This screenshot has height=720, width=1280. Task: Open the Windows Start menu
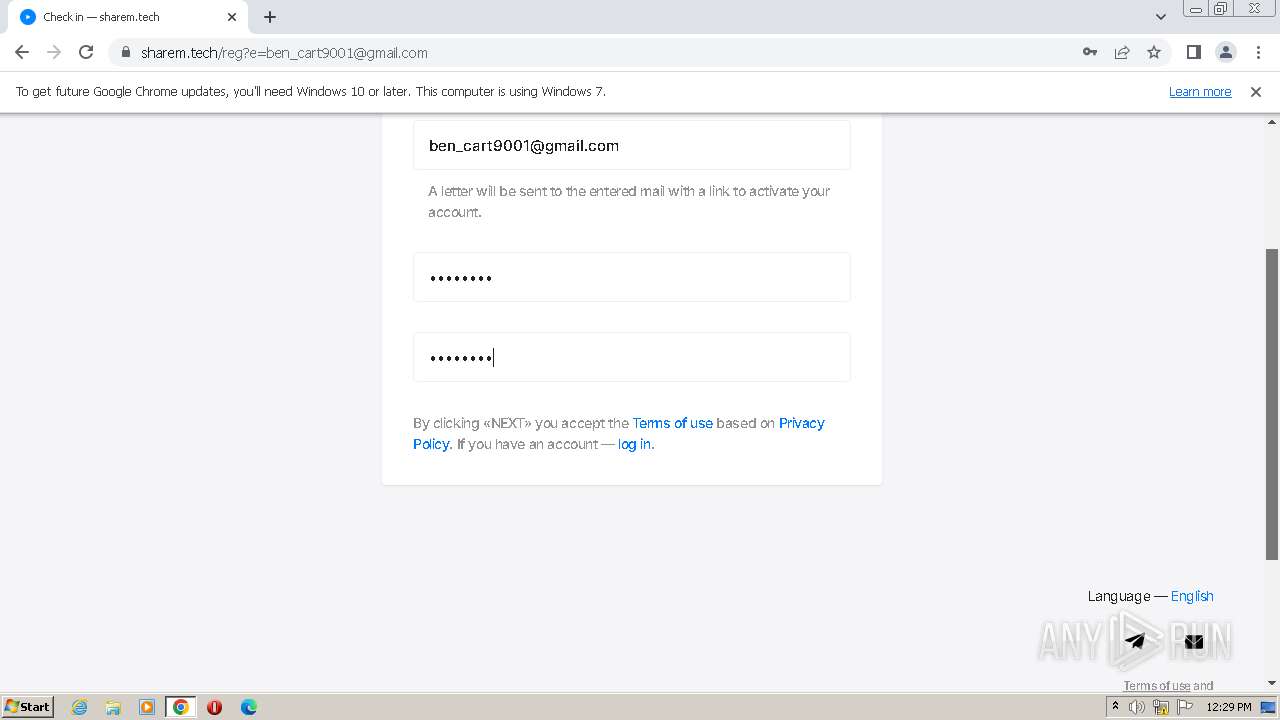coord(27,706)
